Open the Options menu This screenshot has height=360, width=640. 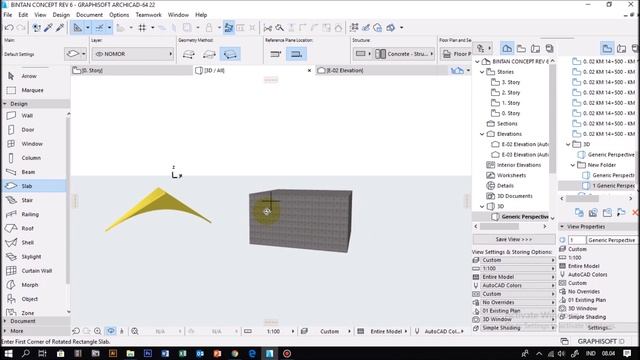pyautogui.click(x=119, y=15)
